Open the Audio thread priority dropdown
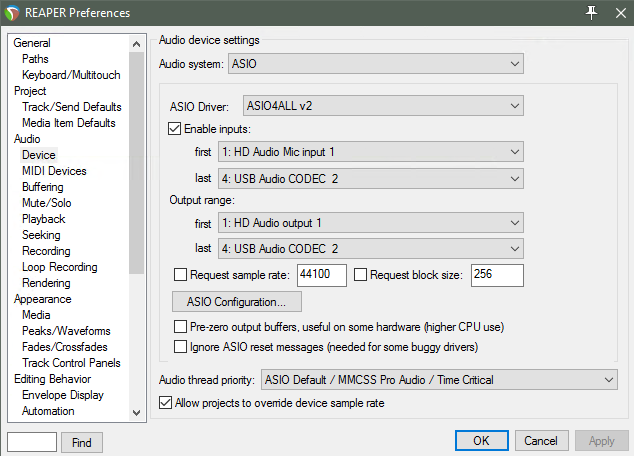The image size is (634, 456). [x=439, y=380]
